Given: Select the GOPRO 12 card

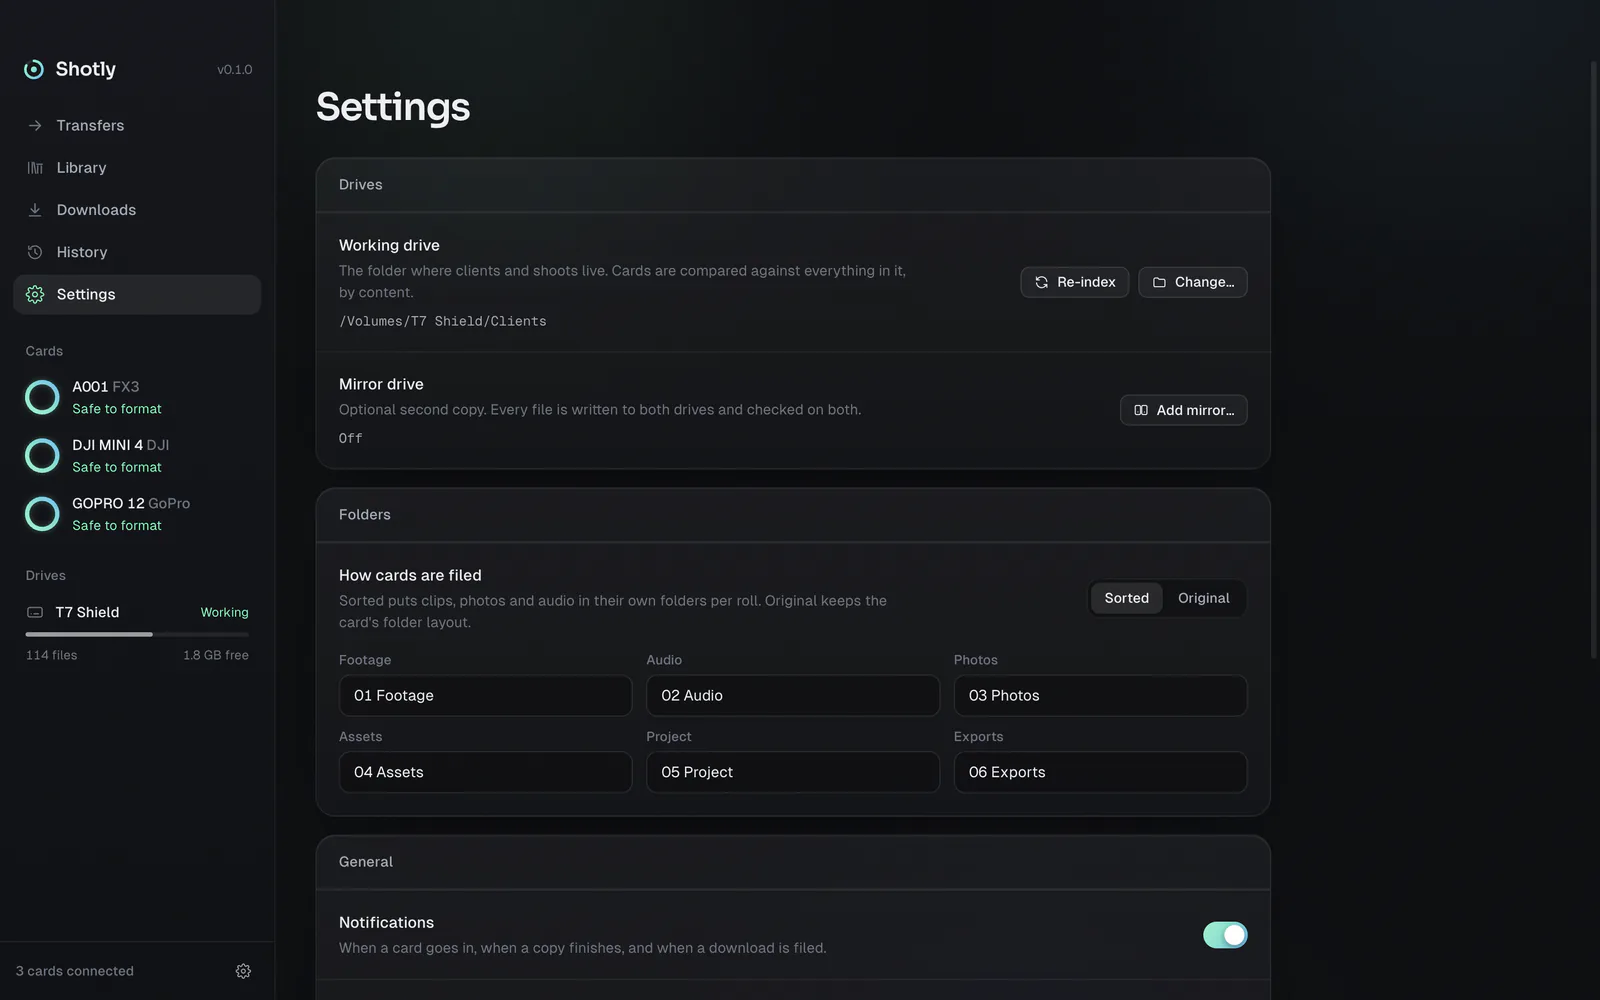Looking at the screenshot, I should pyautogui.click(x=137, y=514).
